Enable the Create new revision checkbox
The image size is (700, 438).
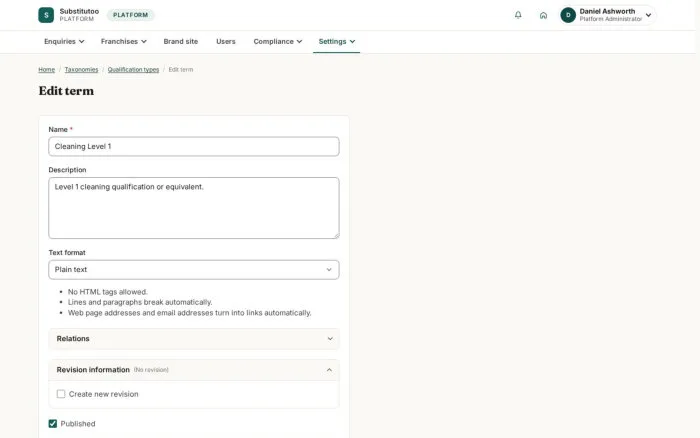pos(61,394)
